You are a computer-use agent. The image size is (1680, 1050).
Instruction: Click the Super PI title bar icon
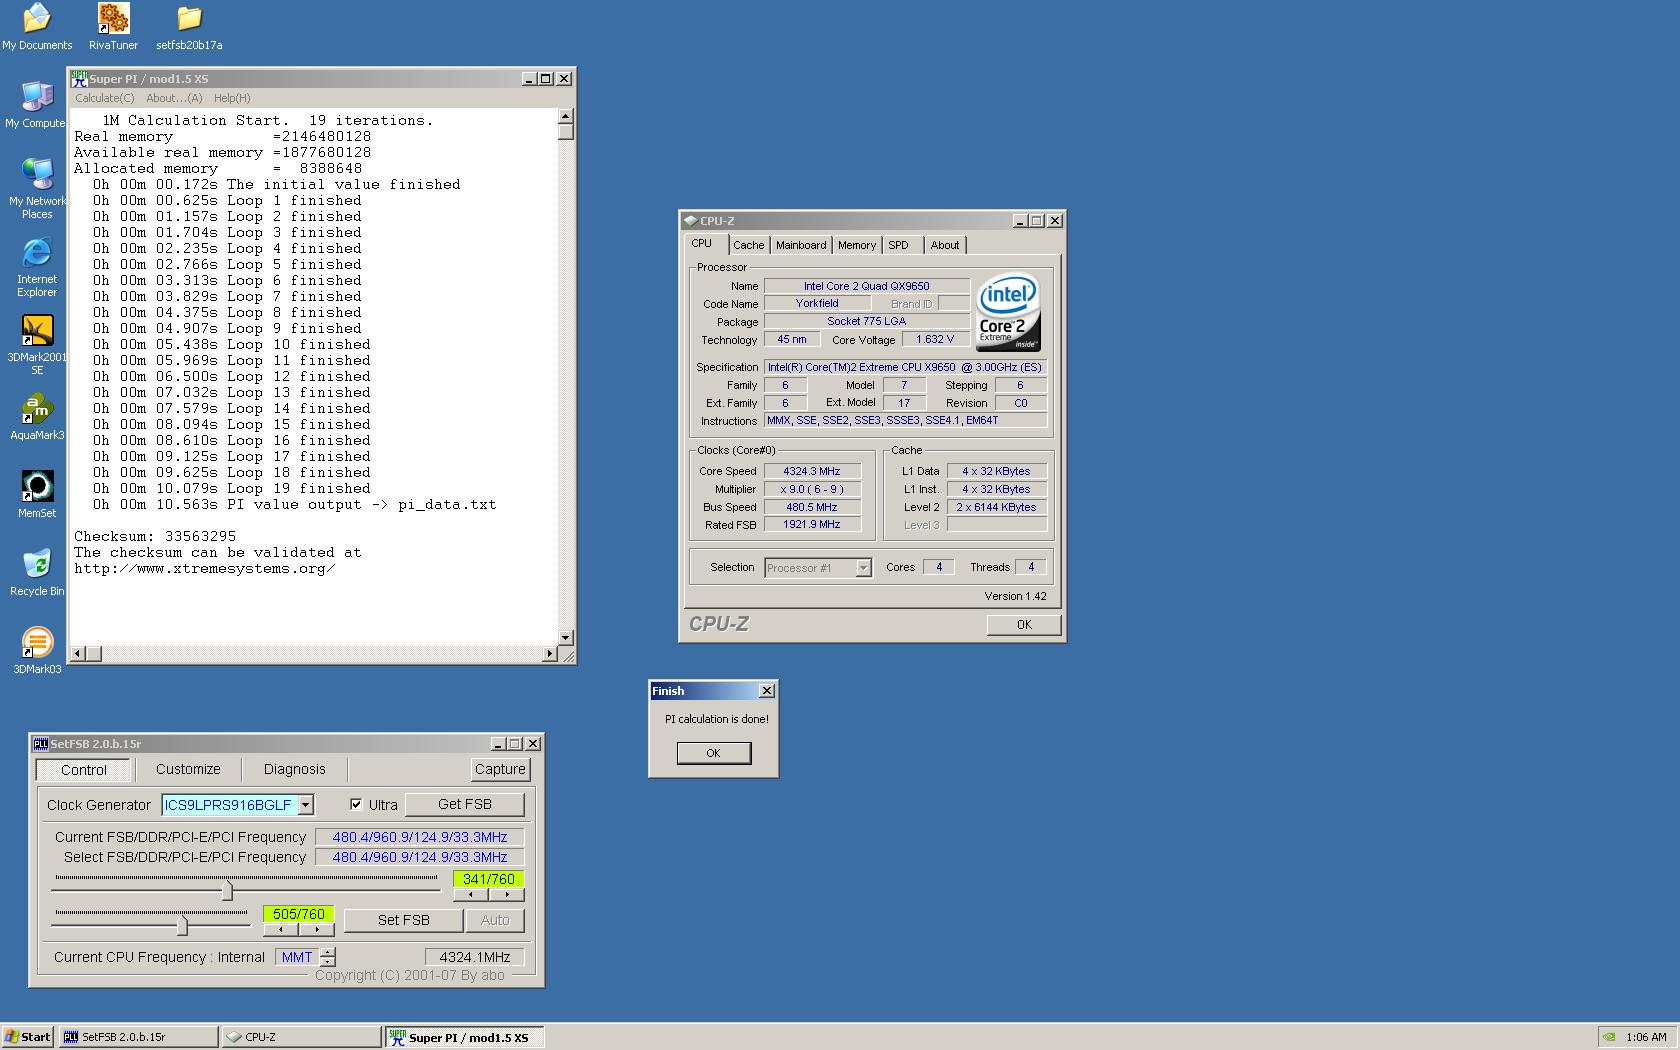[x=79, y=79]
